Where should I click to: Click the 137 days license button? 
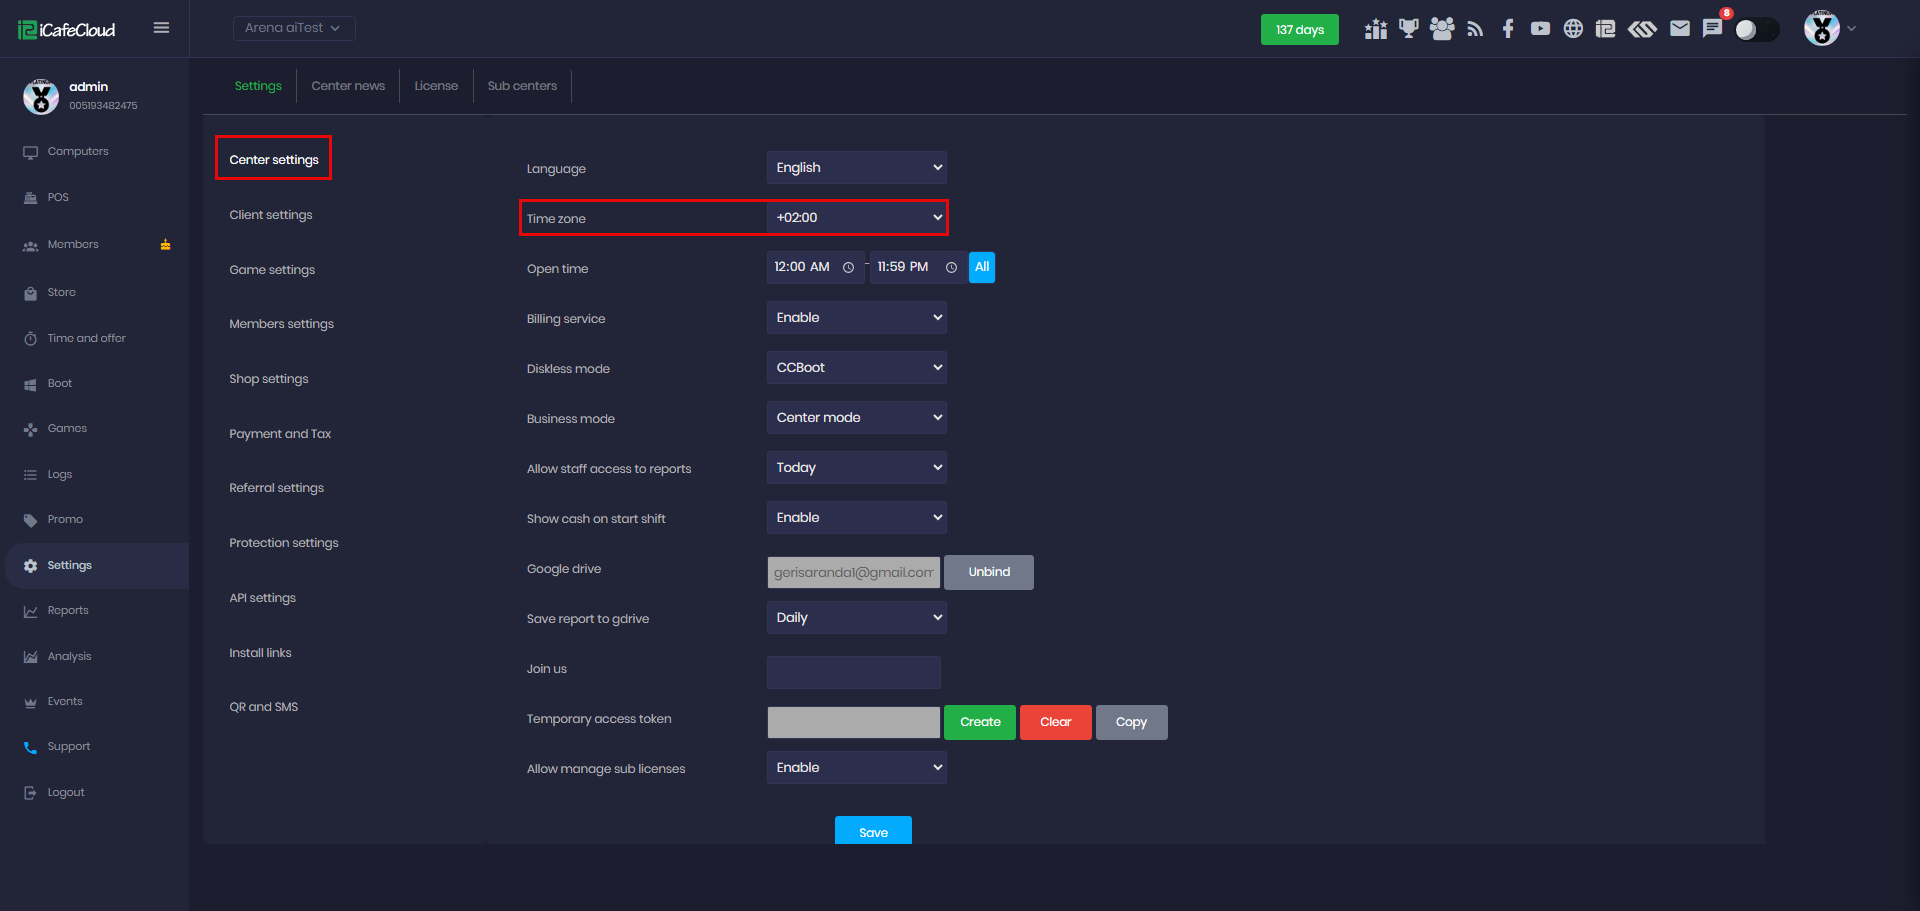point(1300,30)
